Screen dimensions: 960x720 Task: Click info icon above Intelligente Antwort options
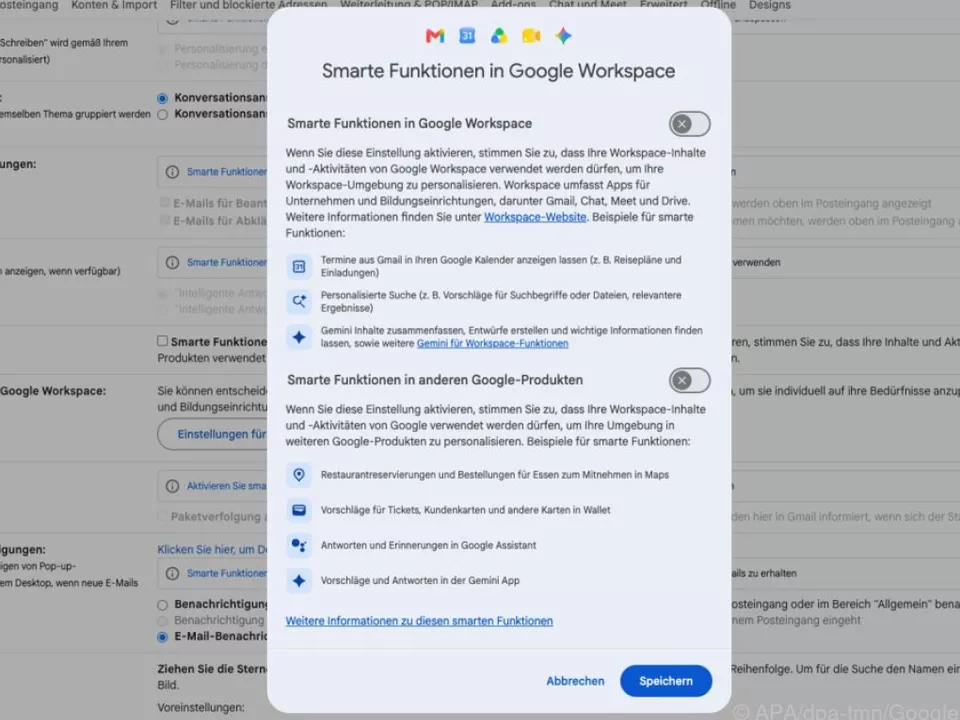coord(173,263)
